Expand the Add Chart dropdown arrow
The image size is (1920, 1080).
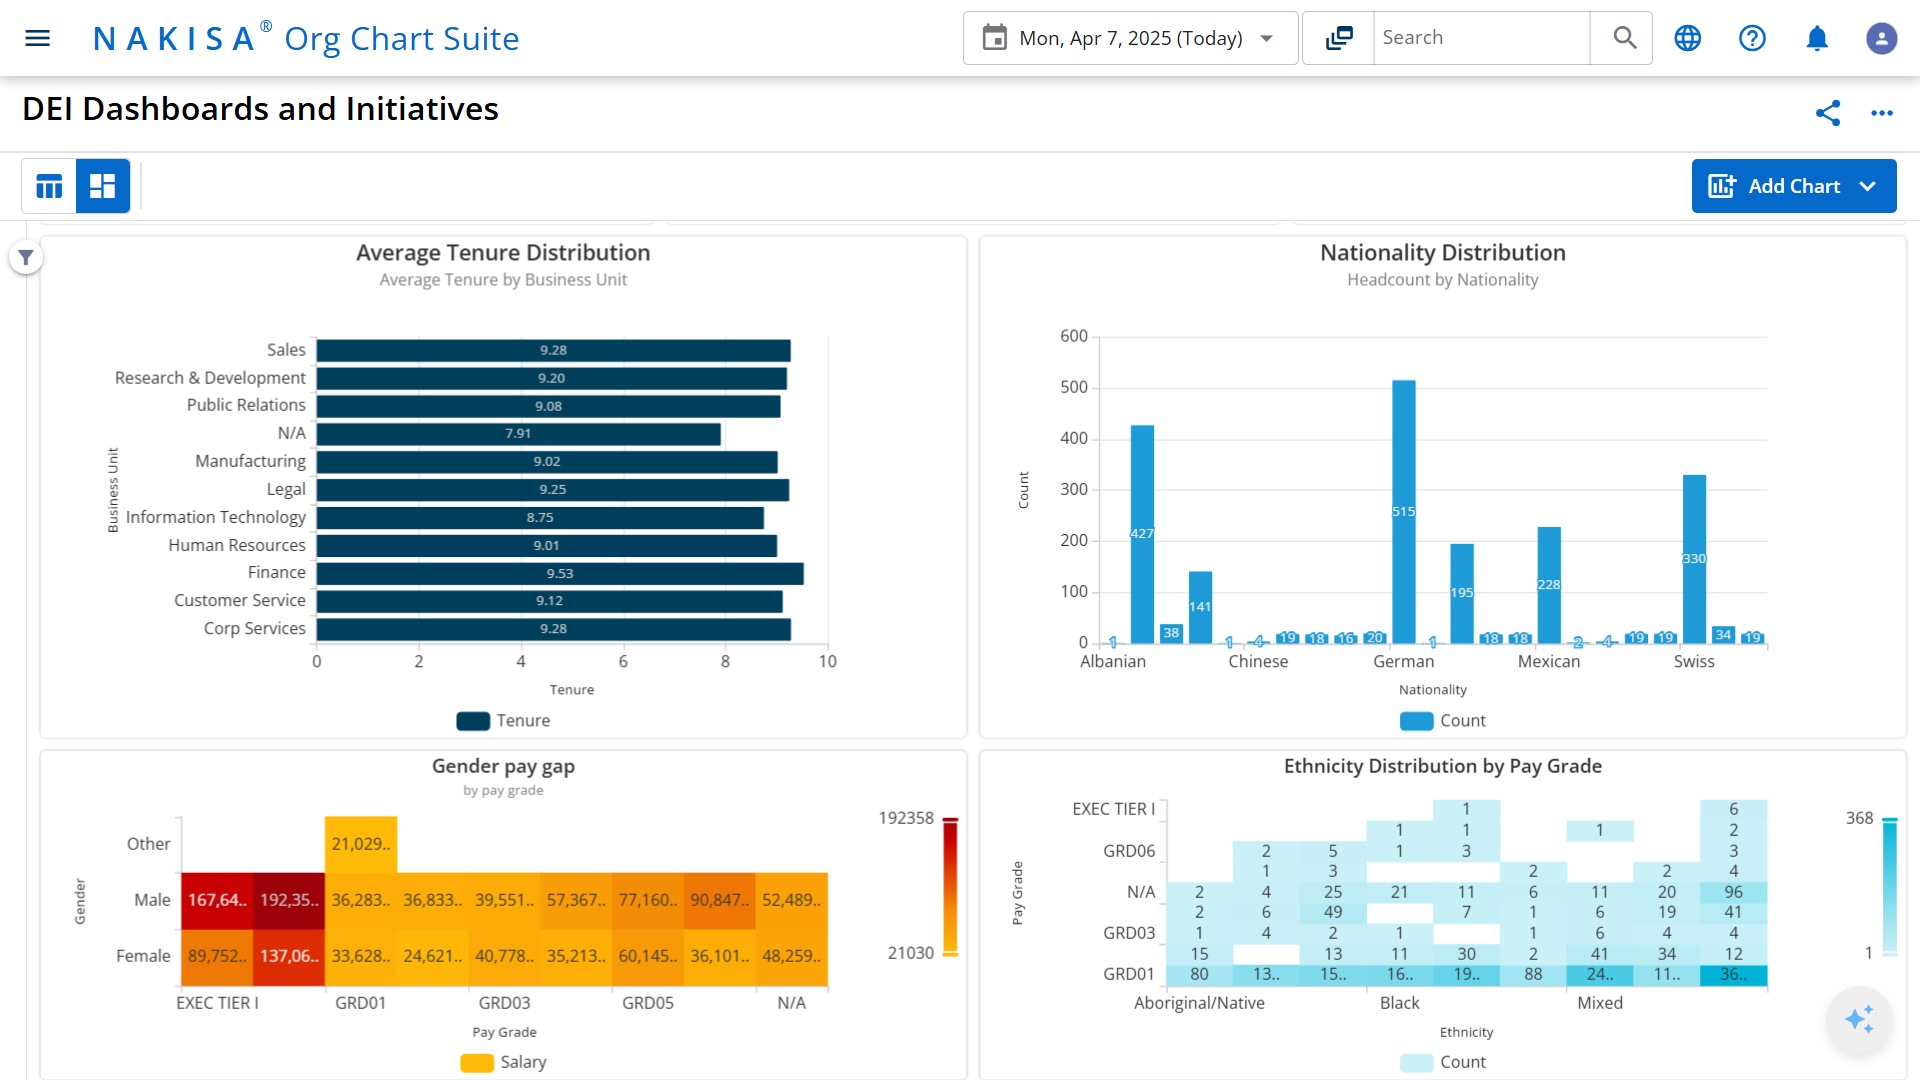coord(1868,186)
